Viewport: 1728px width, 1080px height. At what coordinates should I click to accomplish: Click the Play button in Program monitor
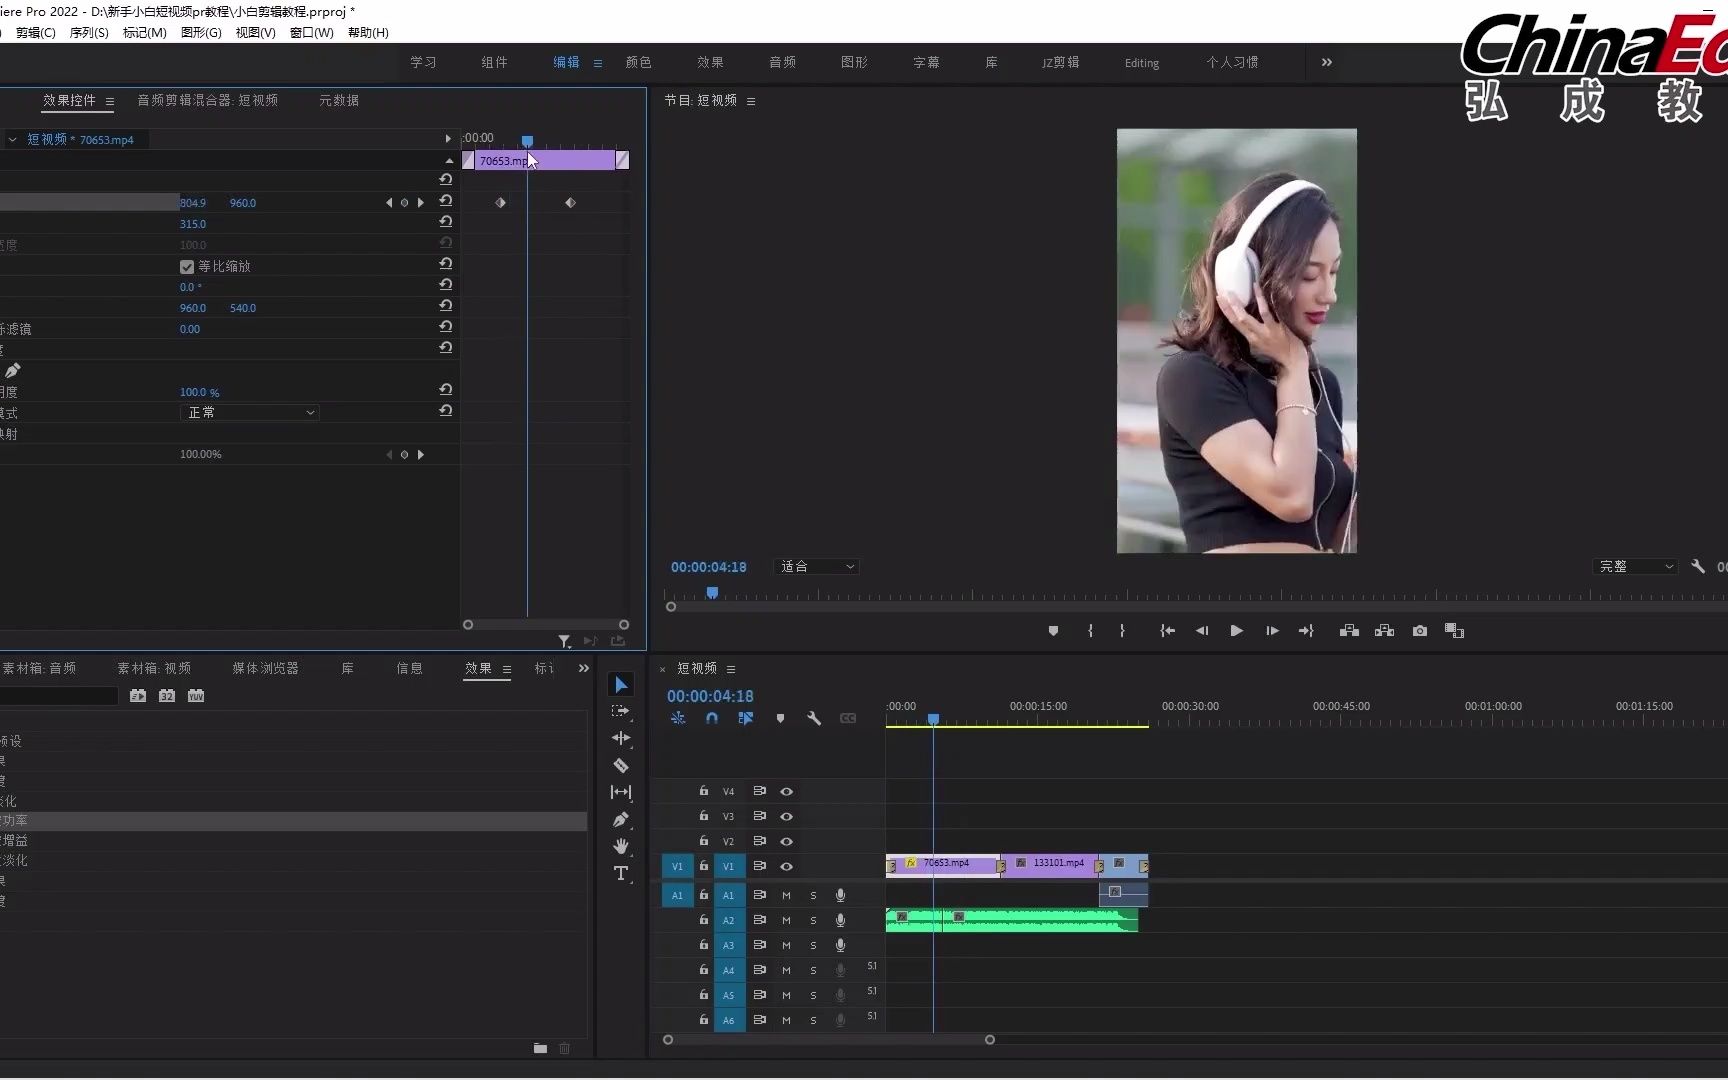point(1237,631)
